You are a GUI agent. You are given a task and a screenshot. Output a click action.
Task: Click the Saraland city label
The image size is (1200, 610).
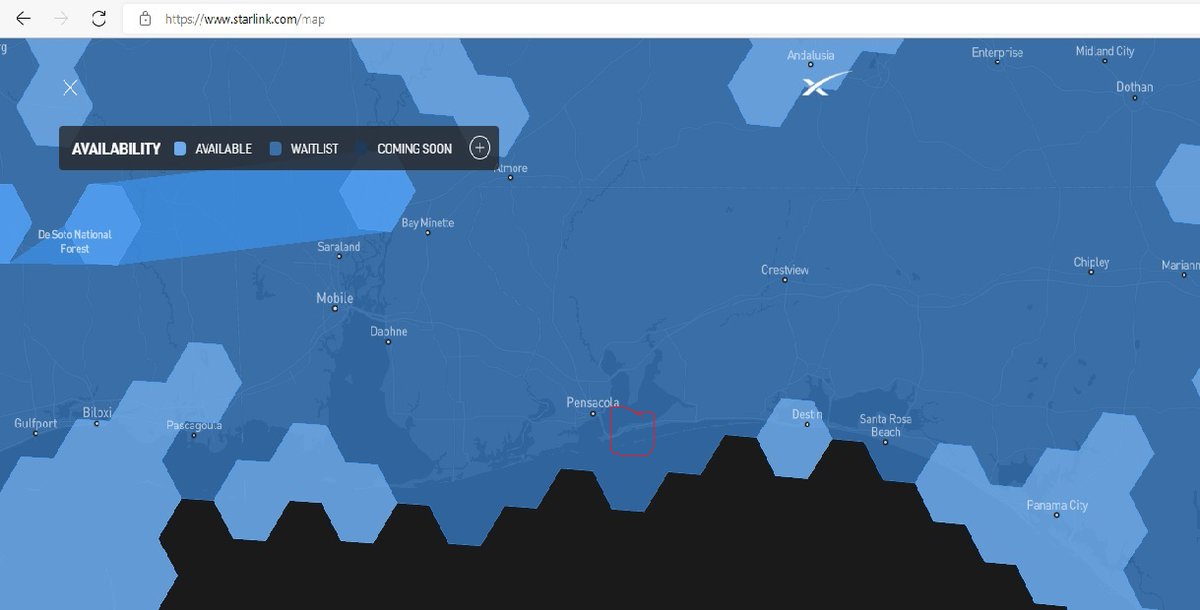pyautogui.click(x=338, y=246)
